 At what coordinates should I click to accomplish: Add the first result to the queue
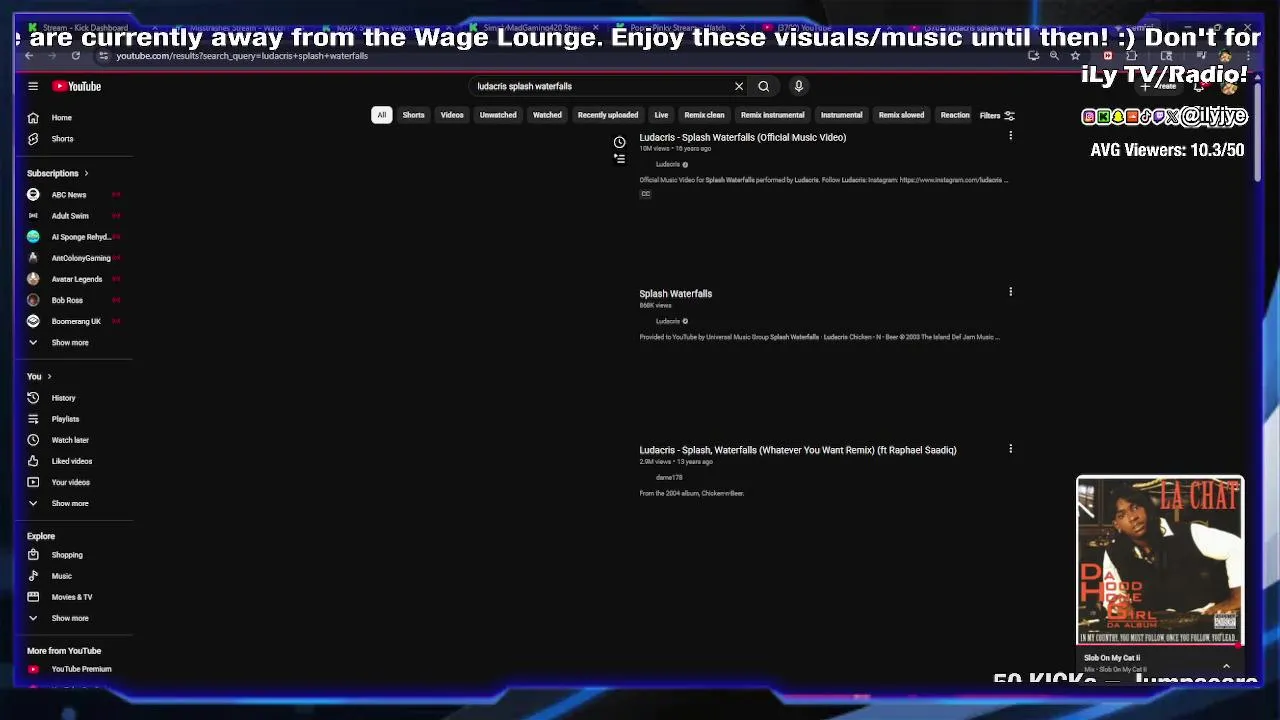pyautogui.click(x=619, y=159)
